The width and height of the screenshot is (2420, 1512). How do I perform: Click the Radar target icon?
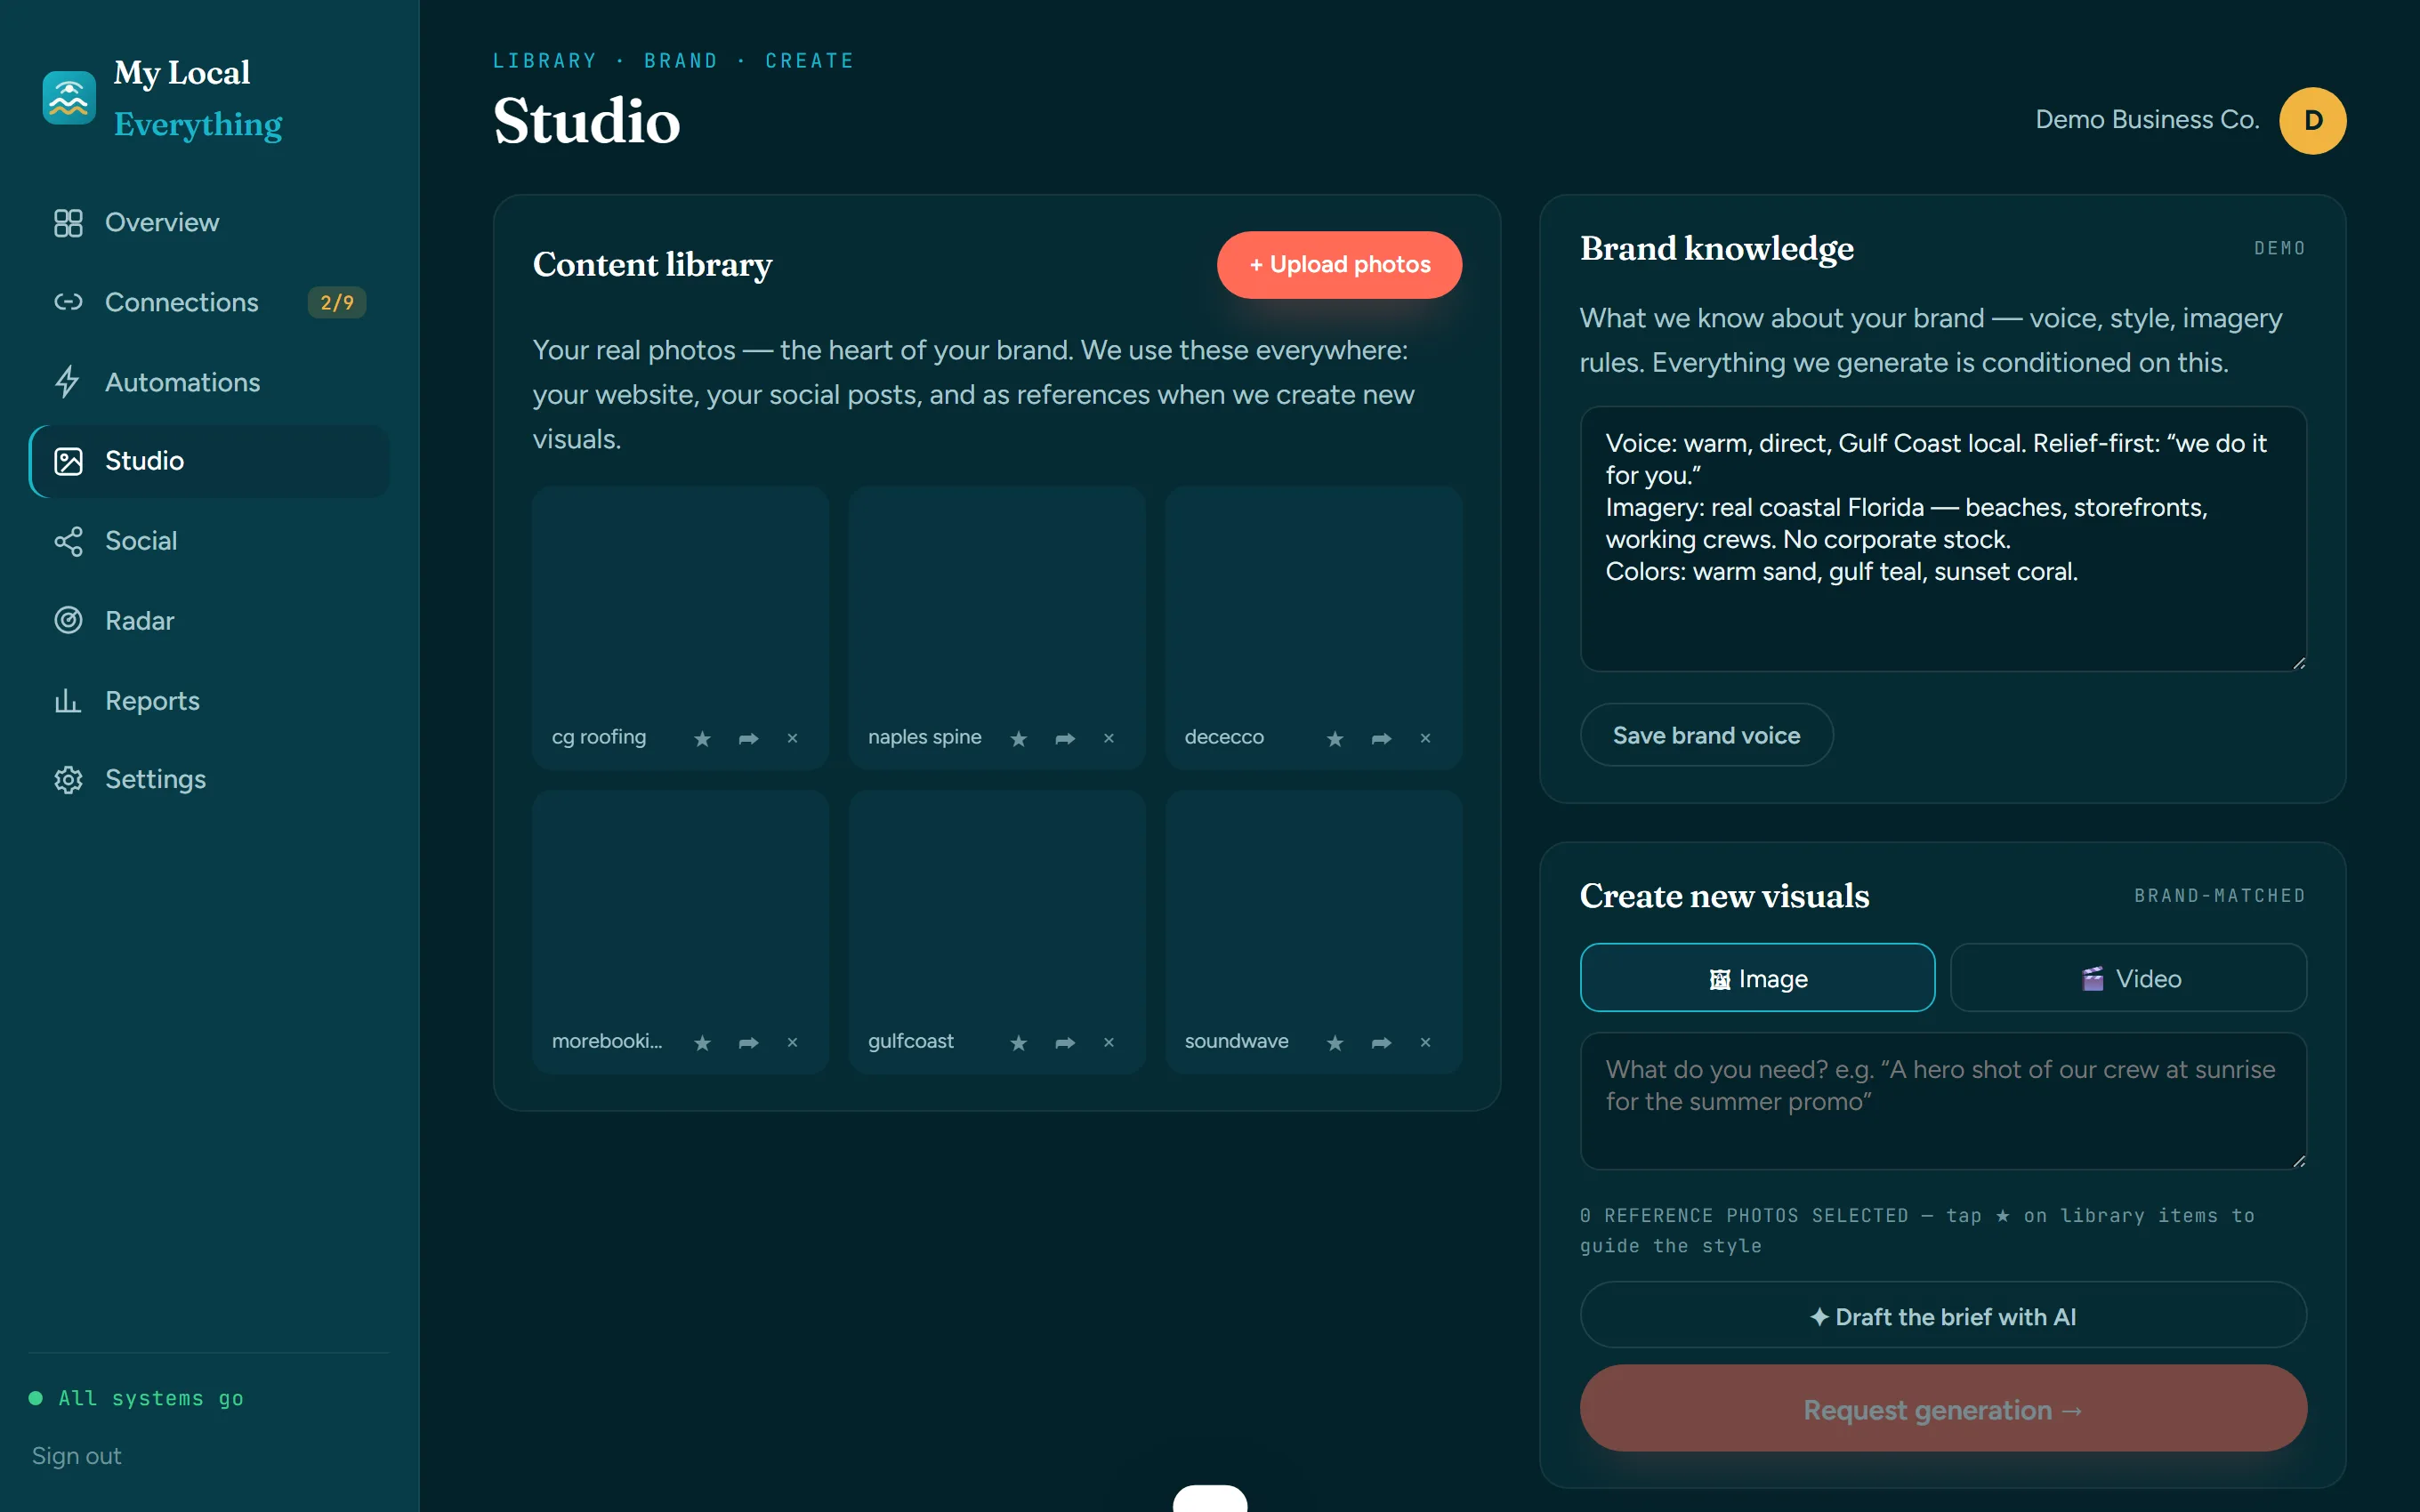coord(68,621)
